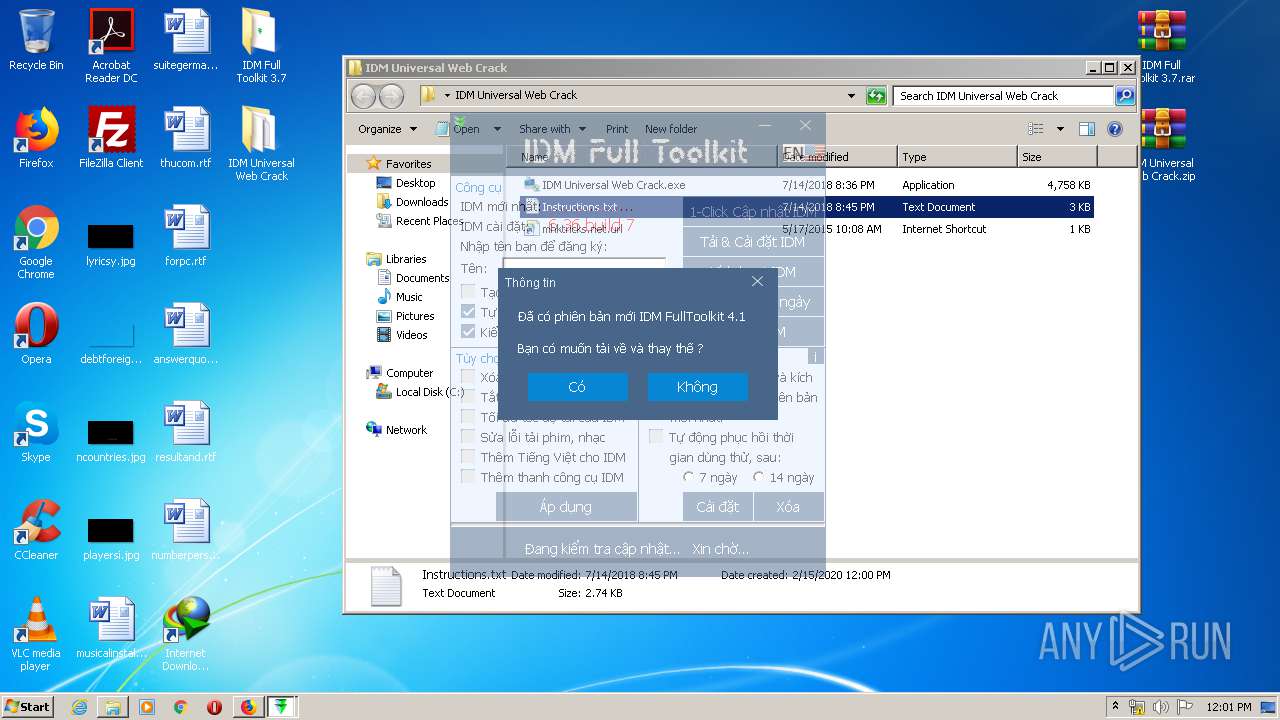Select IDM Universal Web Crack desktop folder
Image resolution: width=1280 pixels, height=720 pixels.
tap(261, 144)
